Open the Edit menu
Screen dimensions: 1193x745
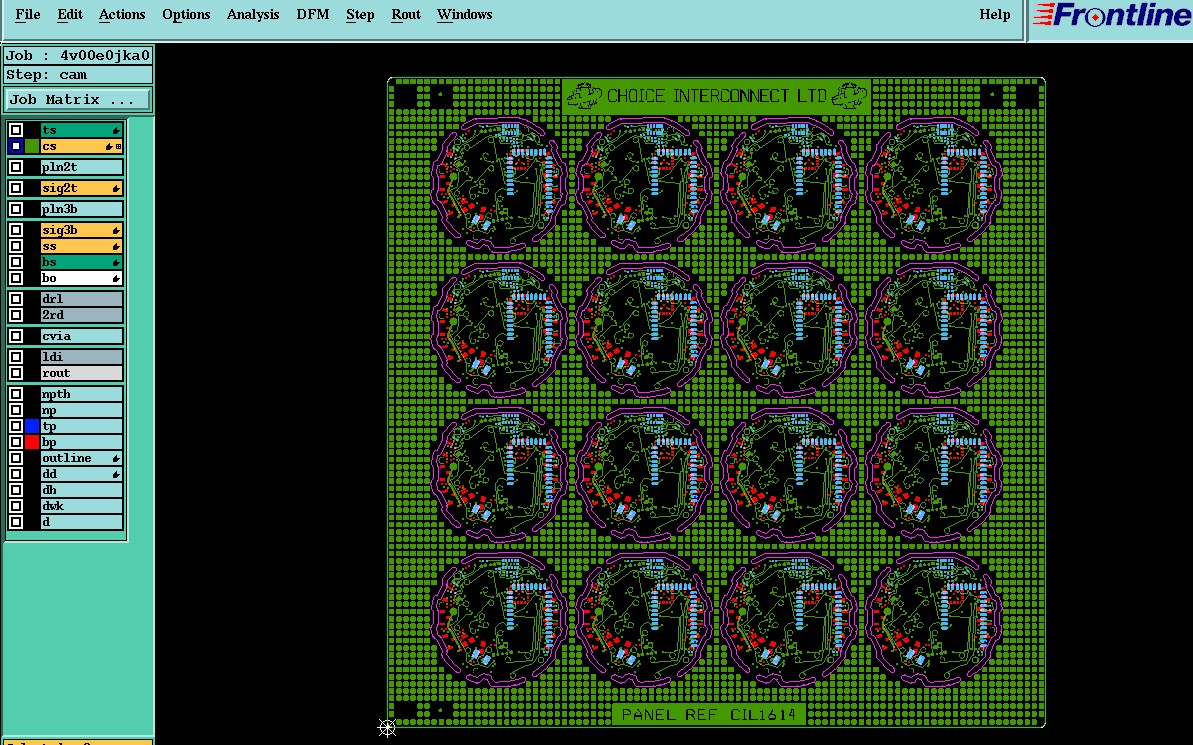69,14
